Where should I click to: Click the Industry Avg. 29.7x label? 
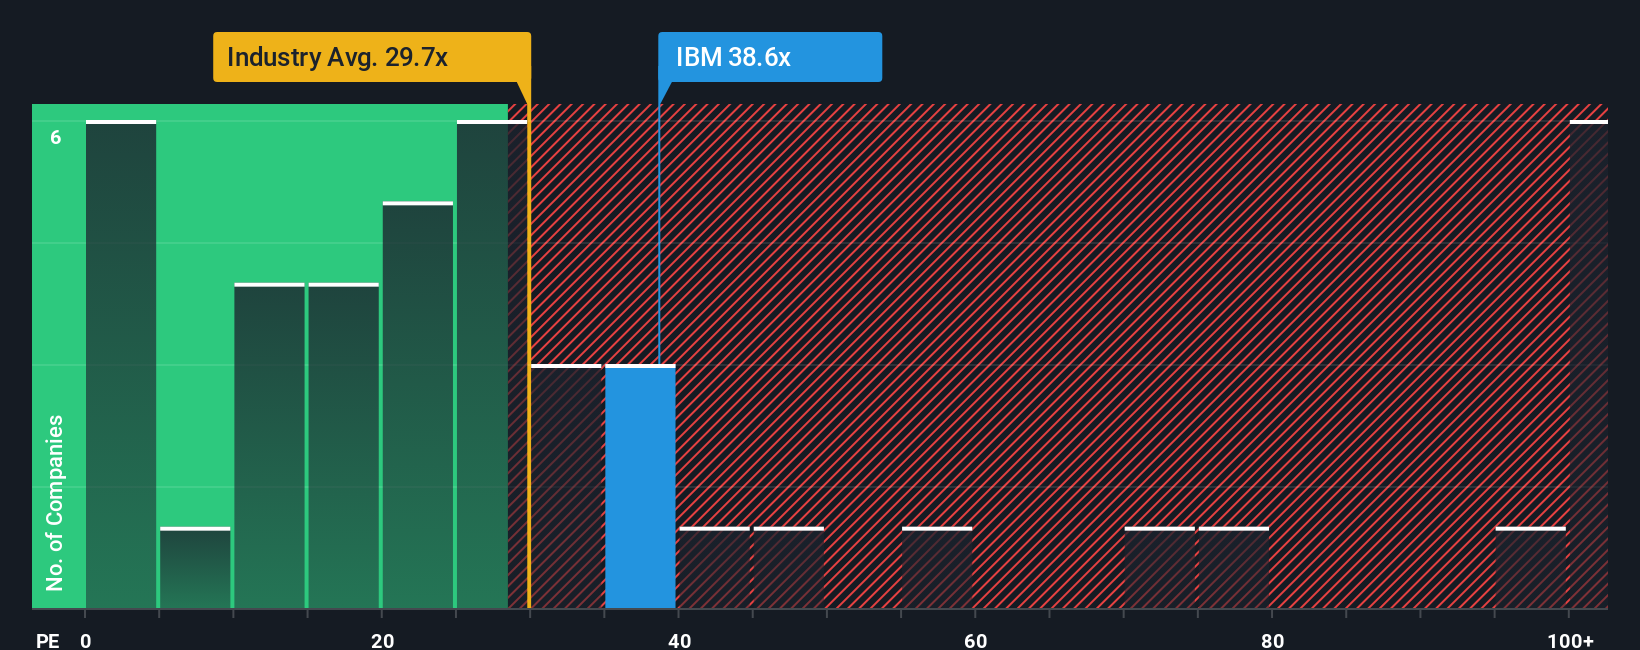(x=371, y=57)
